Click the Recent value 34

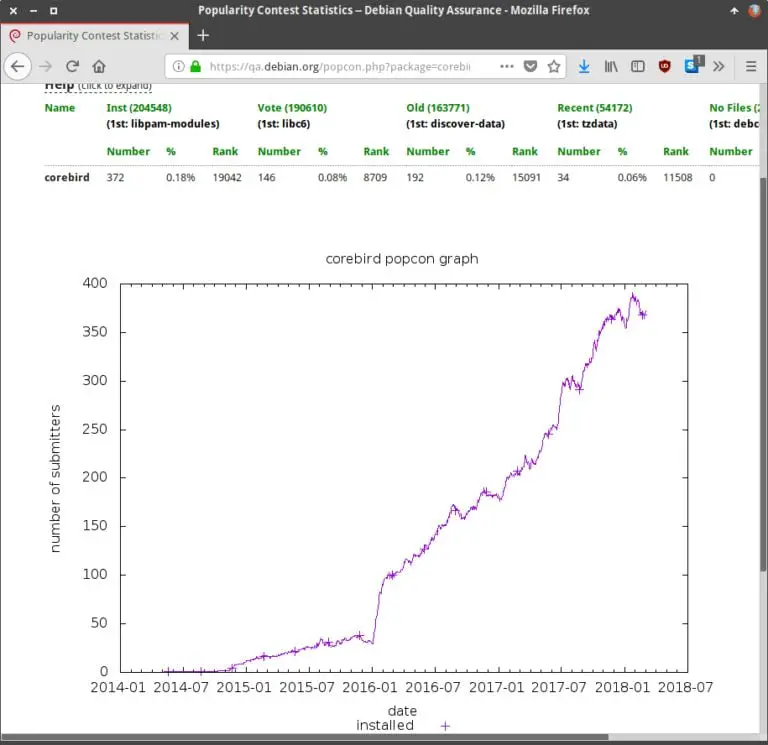[x=563, y=177]
